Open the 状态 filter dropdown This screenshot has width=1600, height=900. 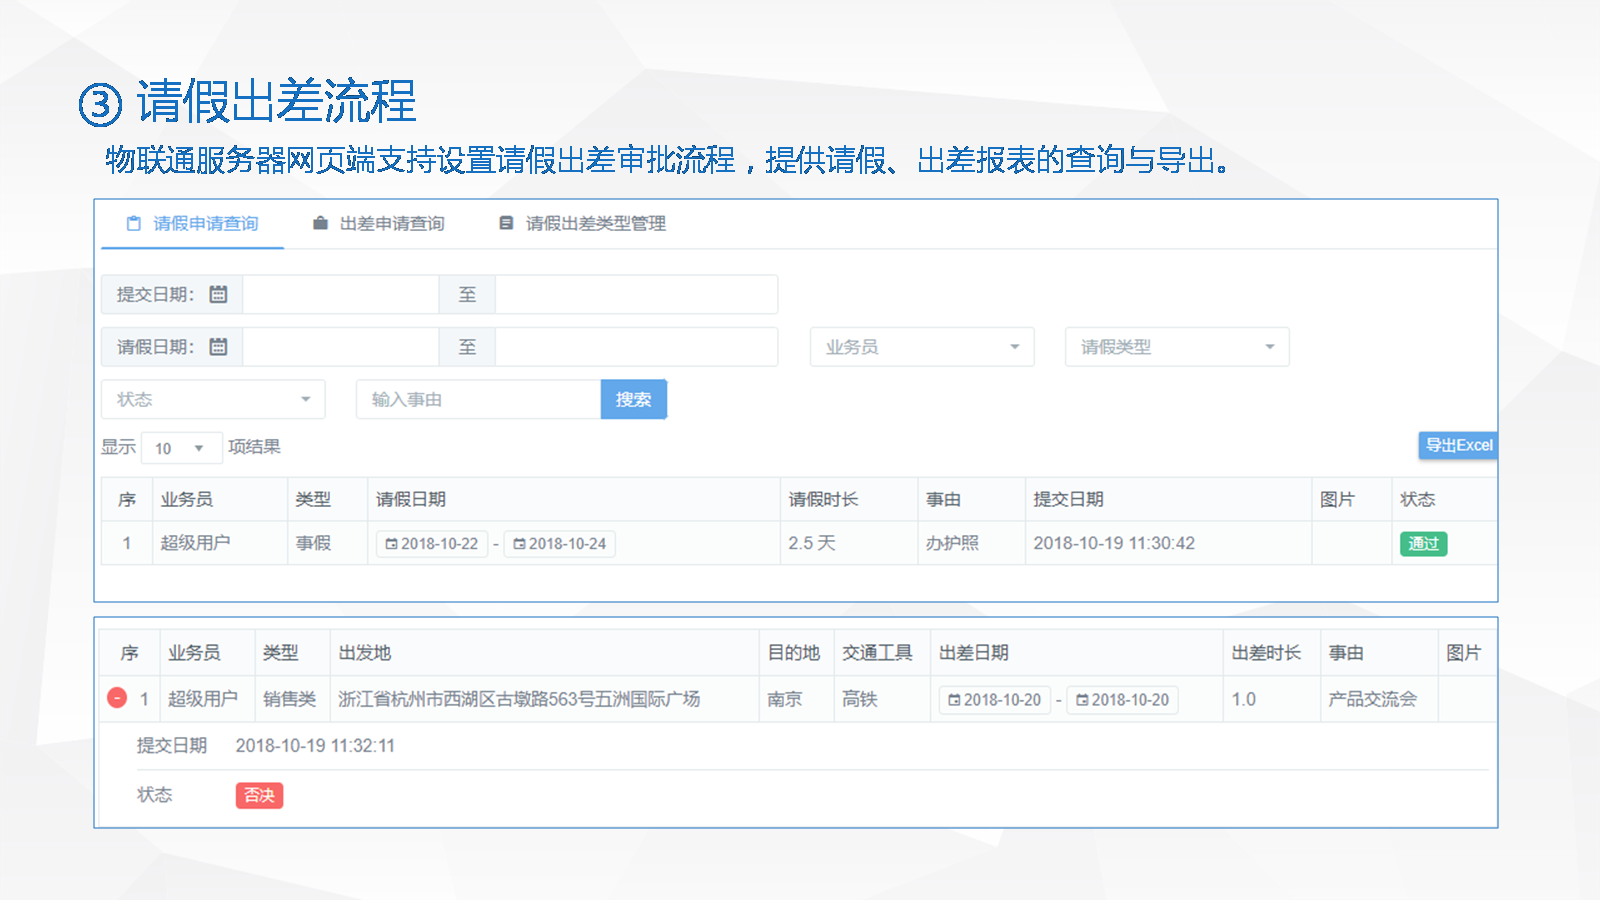pyautogui.click(x=212, y=399)
